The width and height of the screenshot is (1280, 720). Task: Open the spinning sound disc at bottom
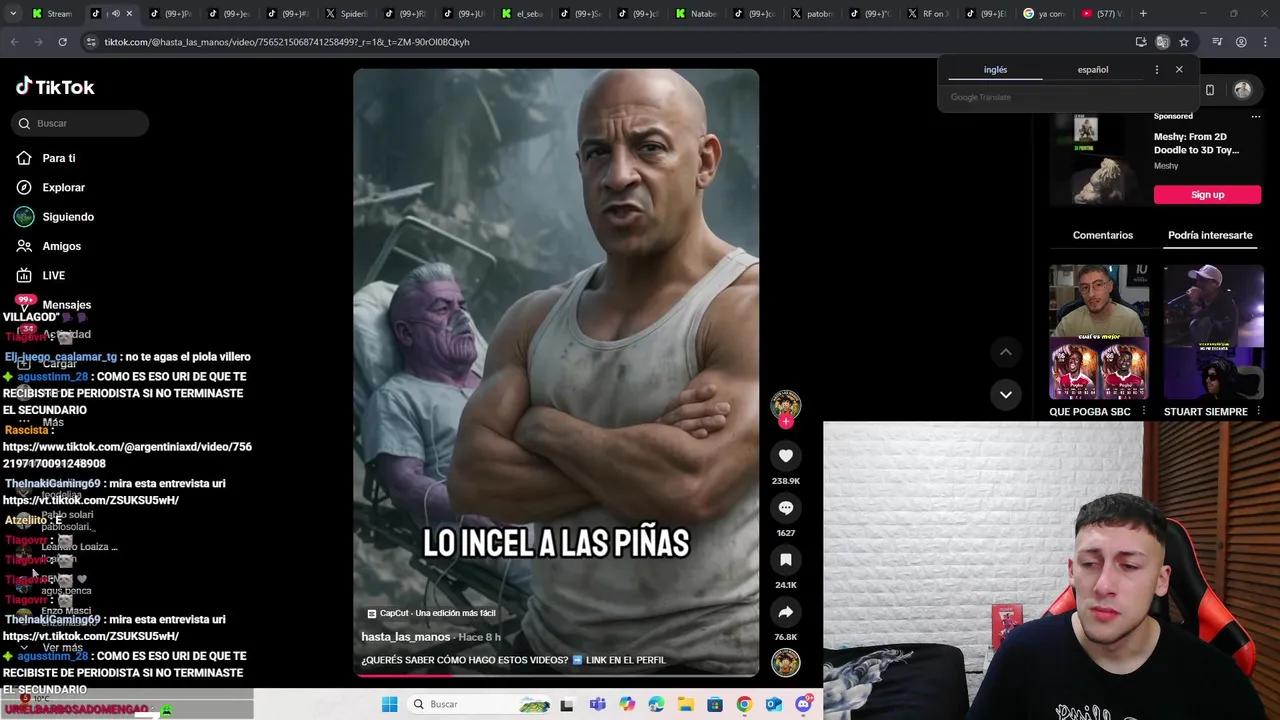(786, 662)
